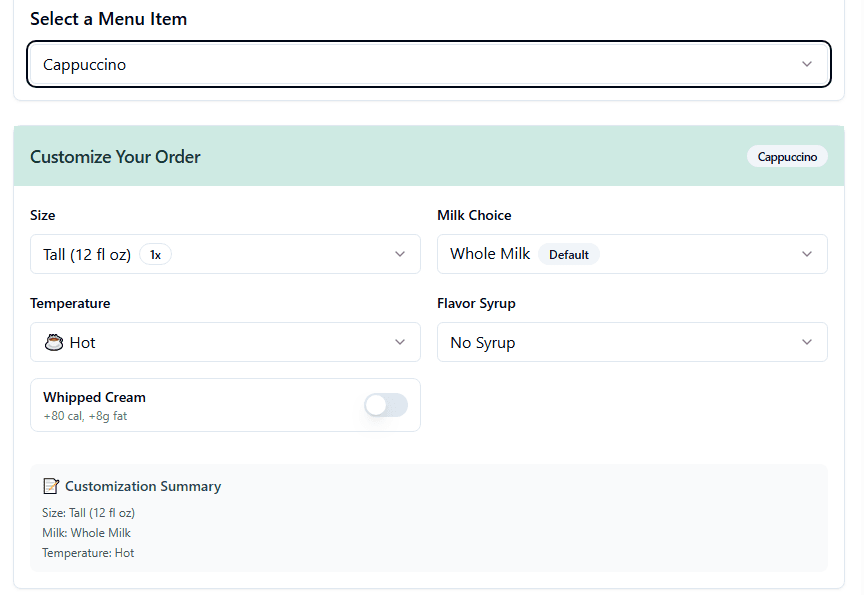Click the Cappuccino badge in the header

(787, 156)
